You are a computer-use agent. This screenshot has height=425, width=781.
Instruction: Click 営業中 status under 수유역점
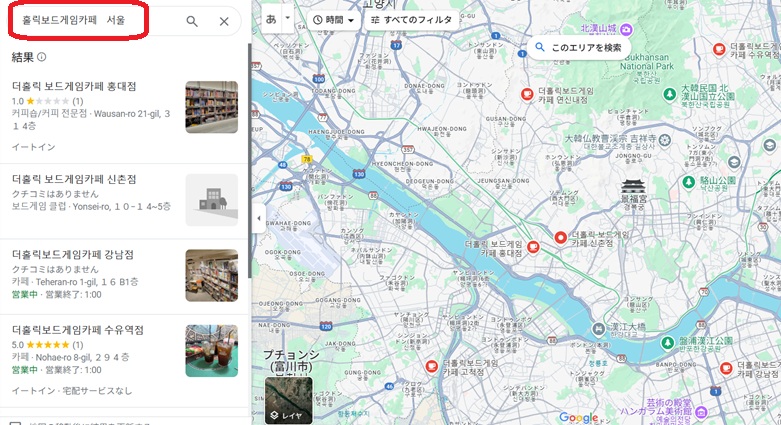25,370
